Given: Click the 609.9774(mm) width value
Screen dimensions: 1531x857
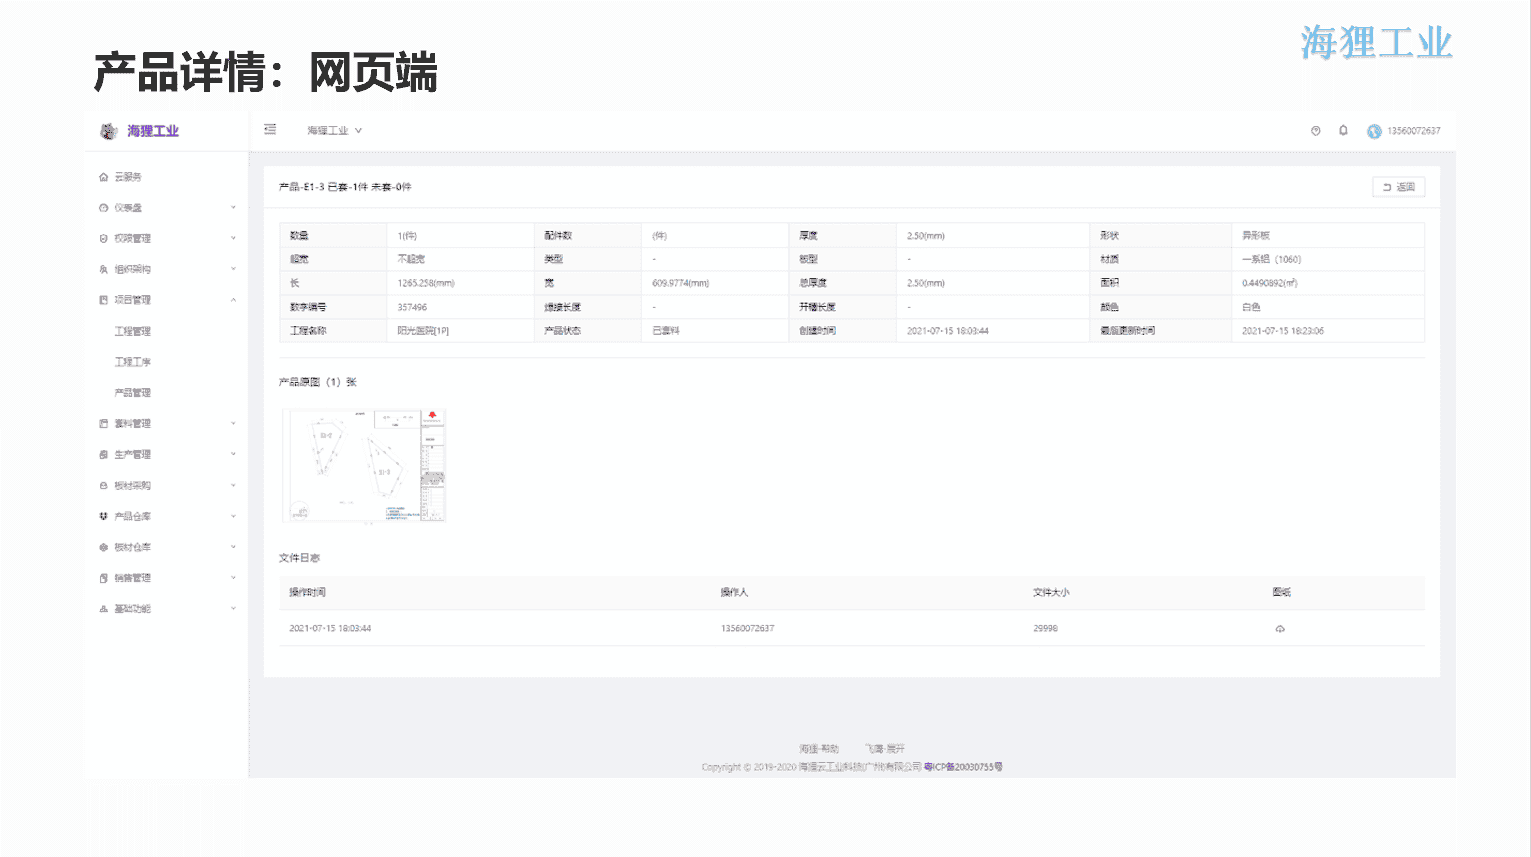Looking at the screenshot, I should tap(680, 283).
